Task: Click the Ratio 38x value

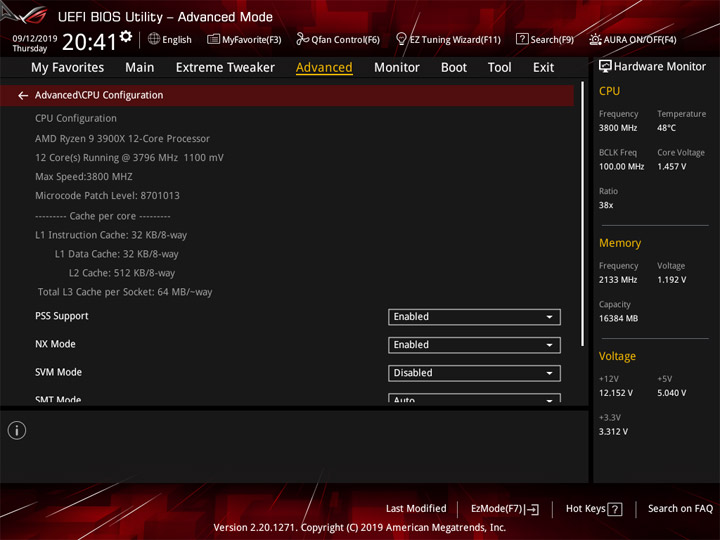Action: (606, 205)
